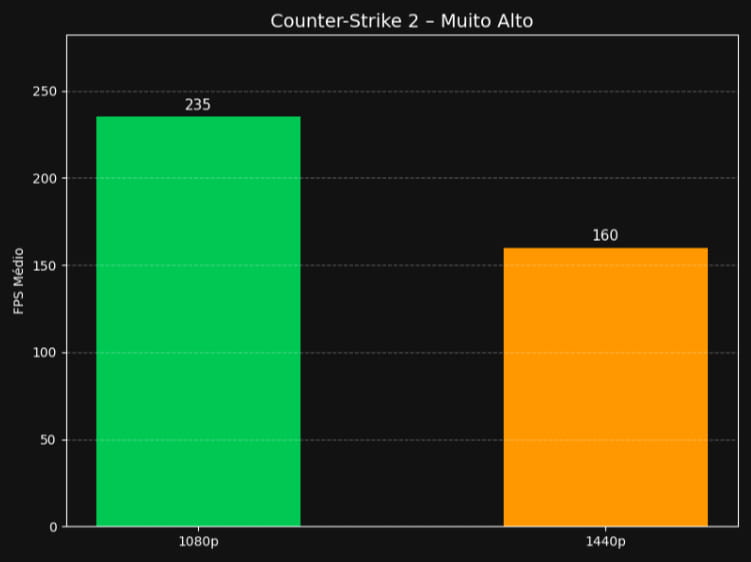Click the 235 value label above green bar

tap(198, 104)
